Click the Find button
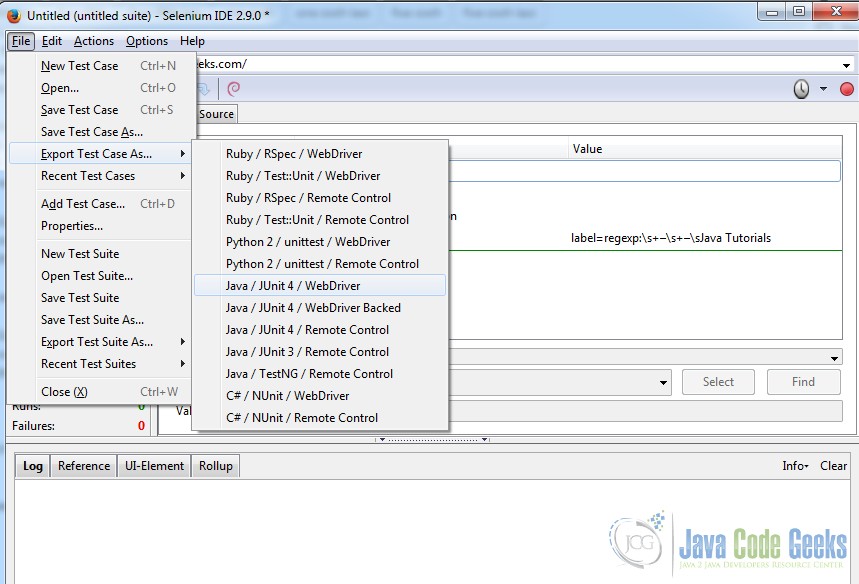 tap(803, 382)
